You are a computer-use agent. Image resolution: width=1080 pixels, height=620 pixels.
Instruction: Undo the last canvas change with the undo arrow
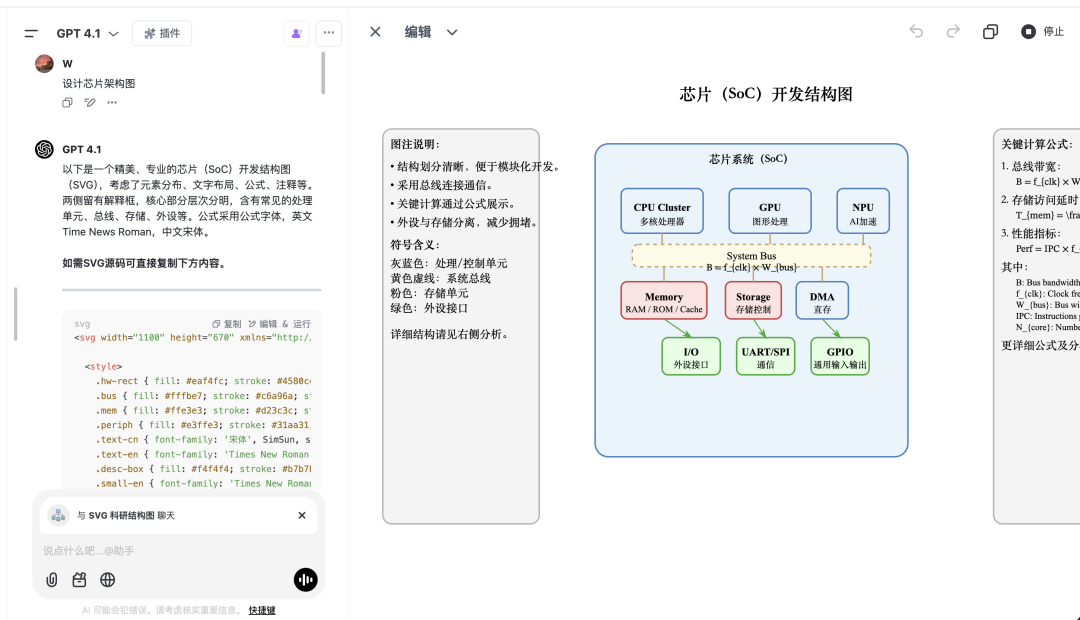[916, 31]
